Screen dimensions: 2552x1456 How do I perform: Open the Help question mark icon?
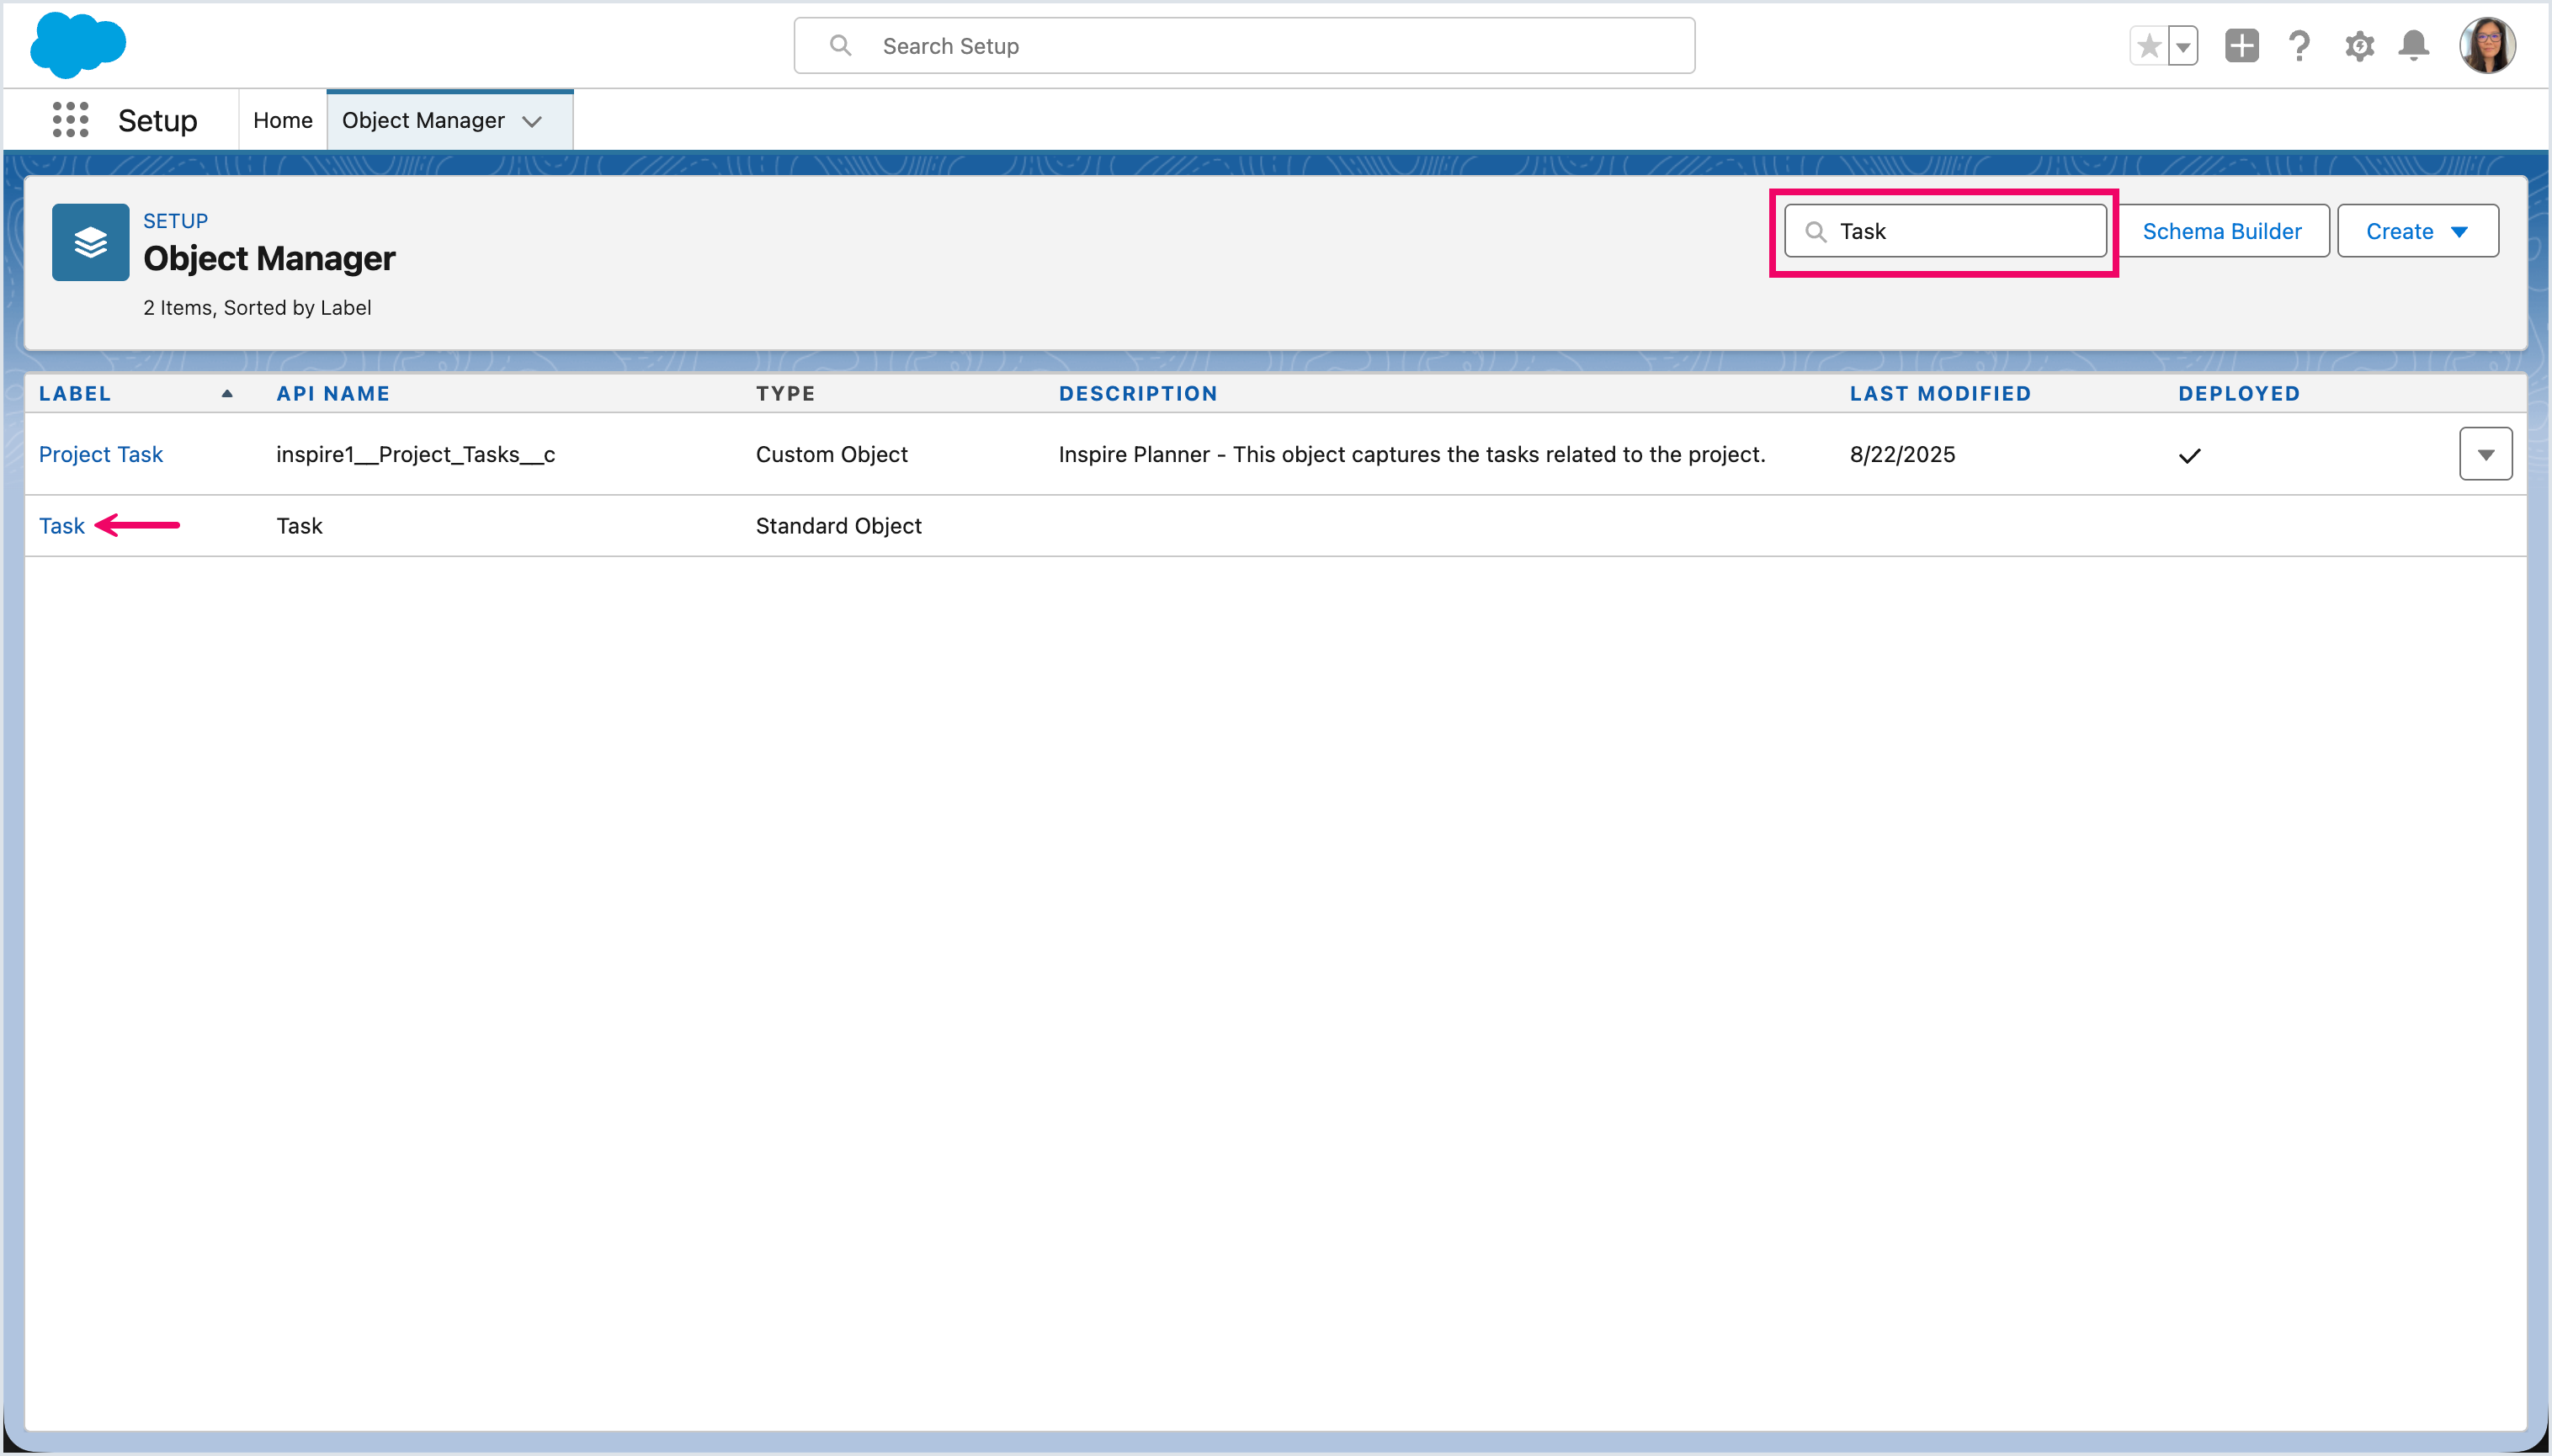pos(2299,46)
